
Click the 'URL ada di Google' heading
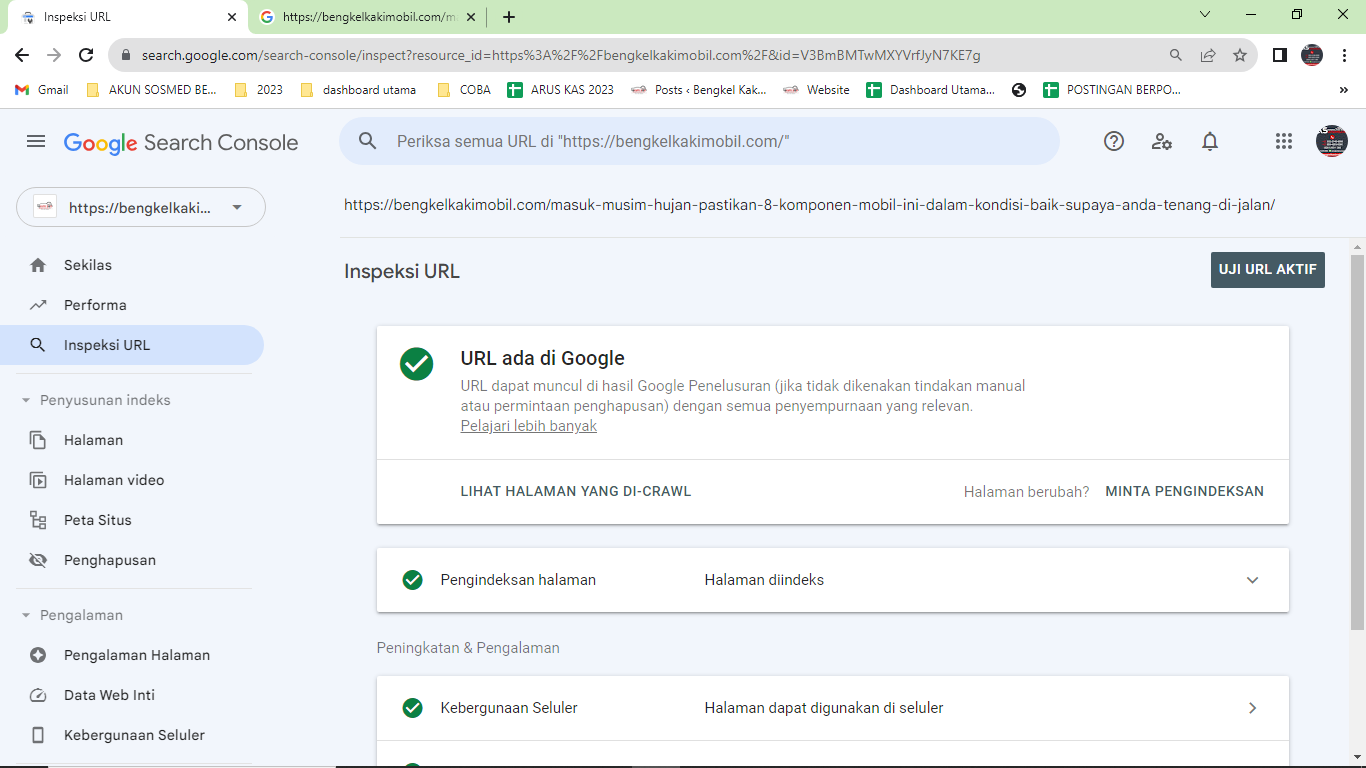pyautogui.click(x=542, y=358)
